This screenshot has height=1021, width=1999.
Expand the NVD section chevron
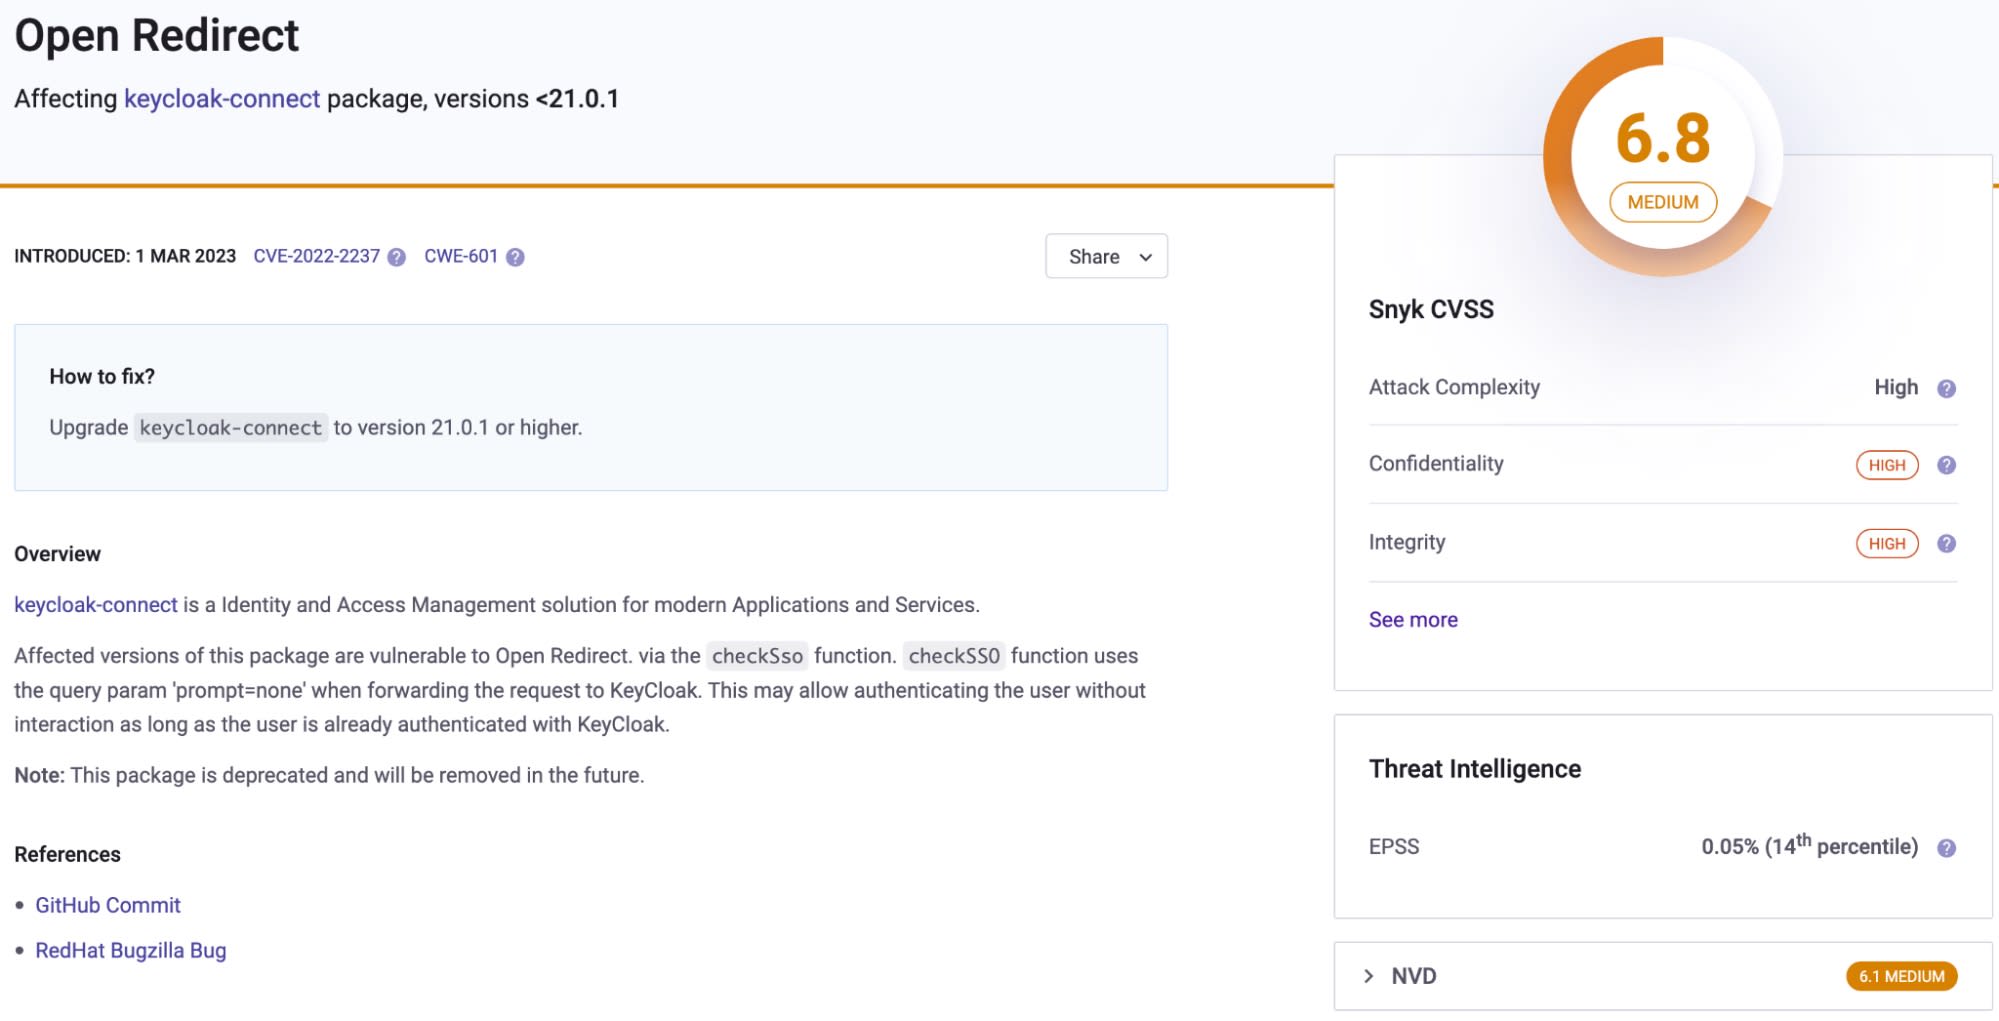coord(1369,976)
